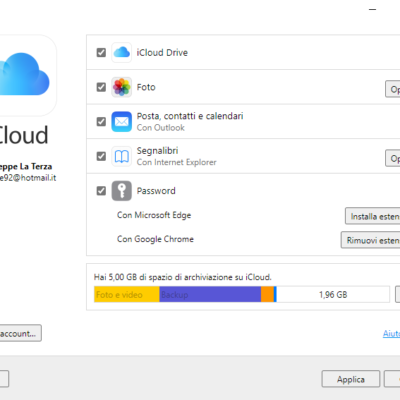This screenshot has height=400, width=400.
Task: Click the 'Con Outlook' subtitle
Action: 161,128
